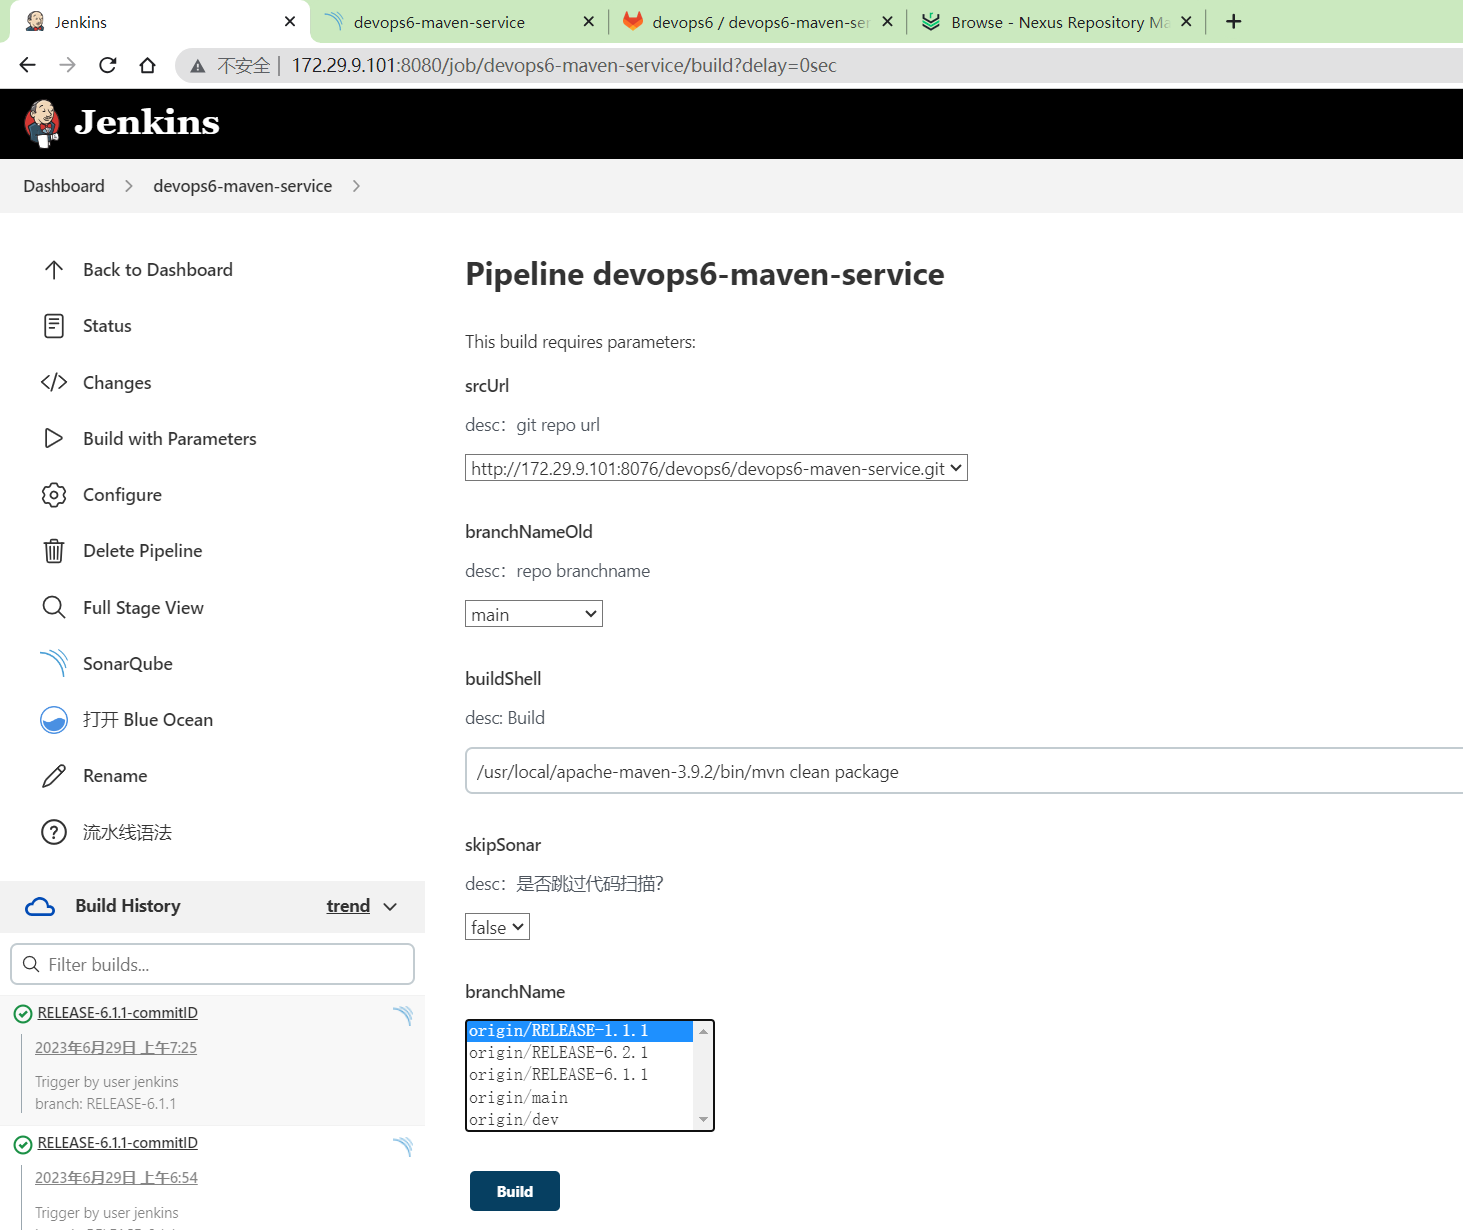The image size is (1463, 1230).
Task: Reload the page with refresh icon
Action: click(107, 65)
